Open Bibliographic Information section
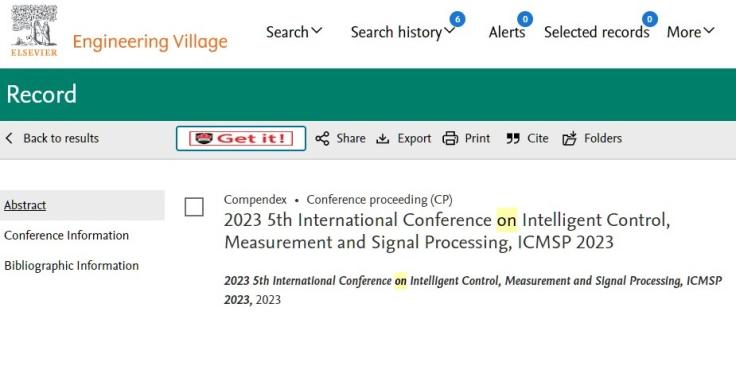This screenshot has height=378, width=736. pyautogui.click(x=71, y=266)
